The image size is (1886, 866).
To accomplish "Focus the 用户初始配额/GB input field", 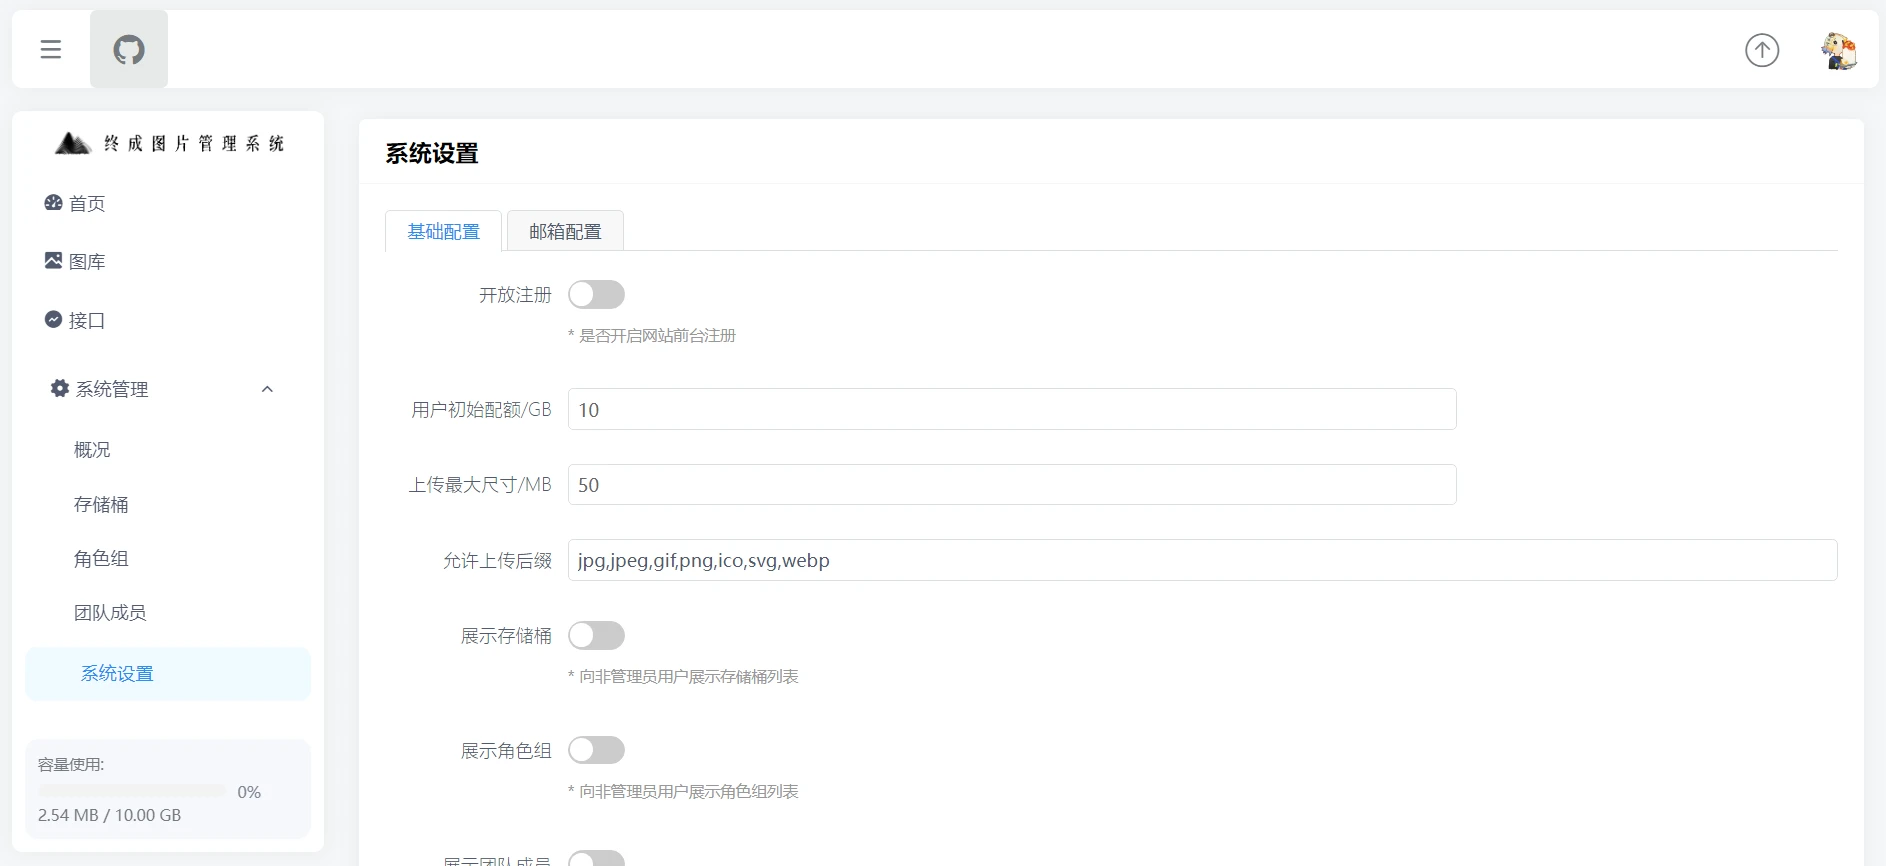I will 1011,410.
